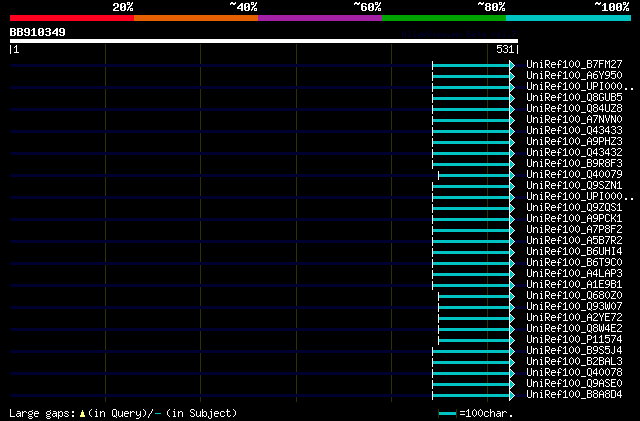This screenshot has height=421, width=640.
Task: Click the cyan alignment bar of UniRef100_B7FM27
Action: pyautogui.click(x=471, y=65)
